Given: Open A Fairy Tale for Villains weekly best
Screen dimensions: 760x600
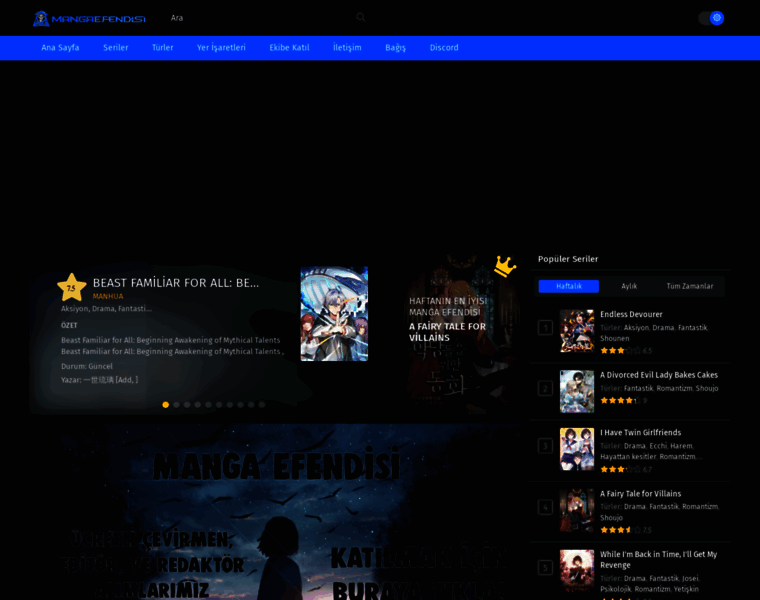Looking at the screenshot, I should (x=447, y=332).
